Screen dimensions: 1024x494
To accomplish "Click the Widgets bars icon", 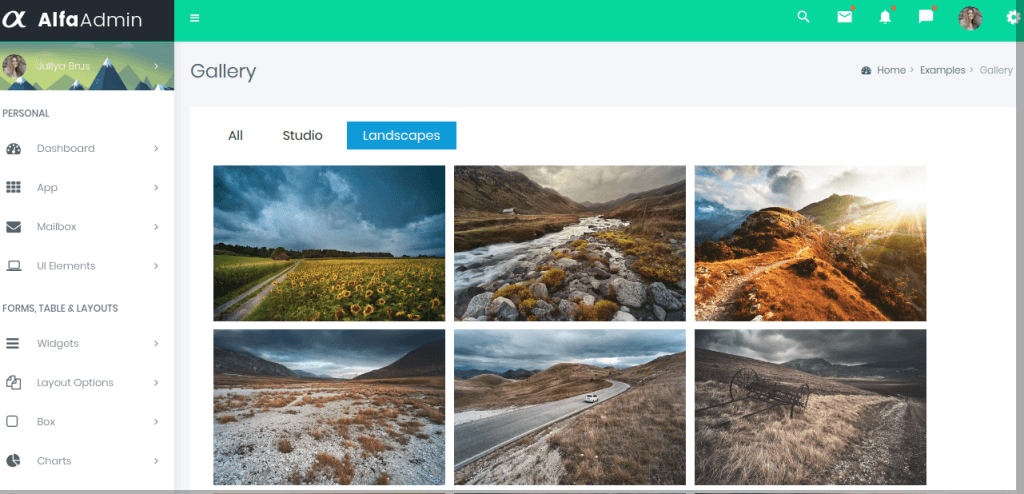I will coord(12,344).
